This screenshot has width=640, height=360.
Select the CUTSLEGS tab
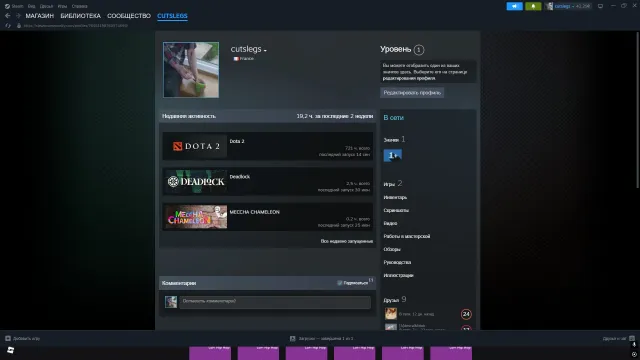click(172, 16)
